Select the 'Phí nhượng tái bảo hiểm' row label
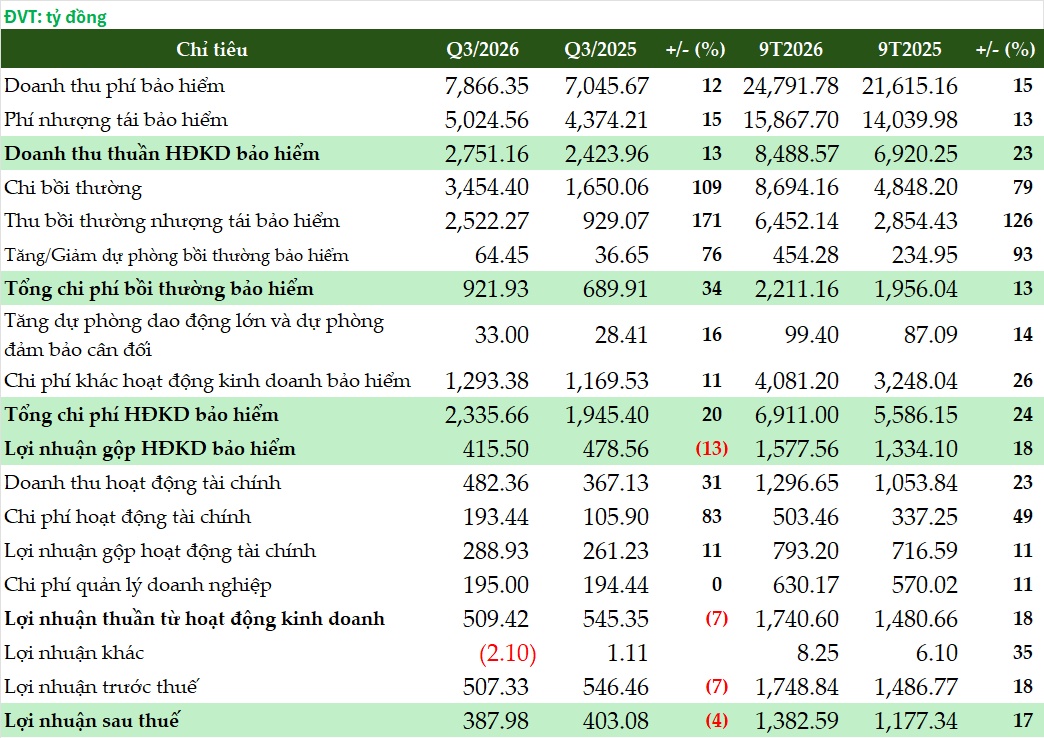The image size is (1044, 738). tap(116, 120)
